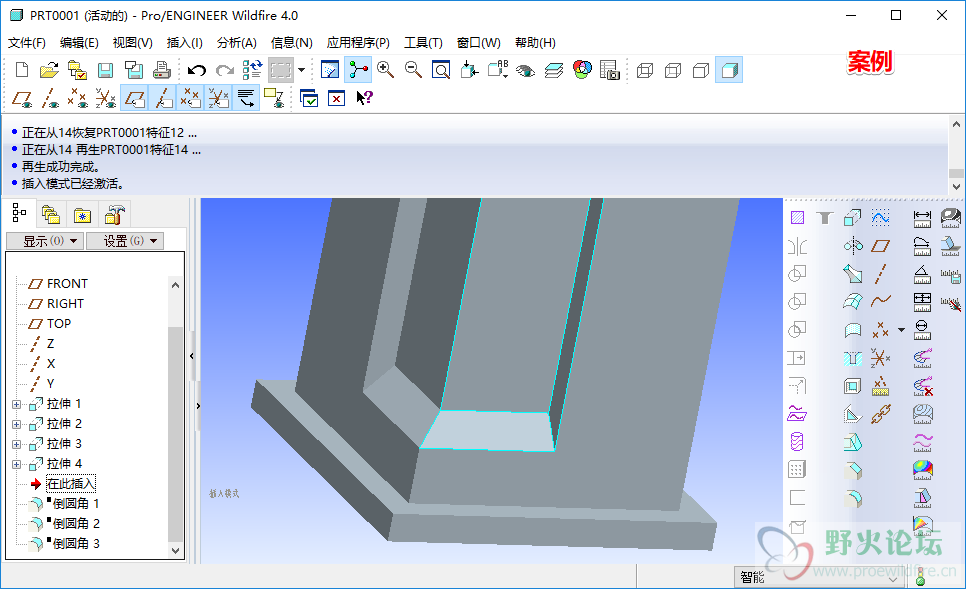Open the 视图(V) menu
The height and width of the screenshot is (589, 966).
132,43
